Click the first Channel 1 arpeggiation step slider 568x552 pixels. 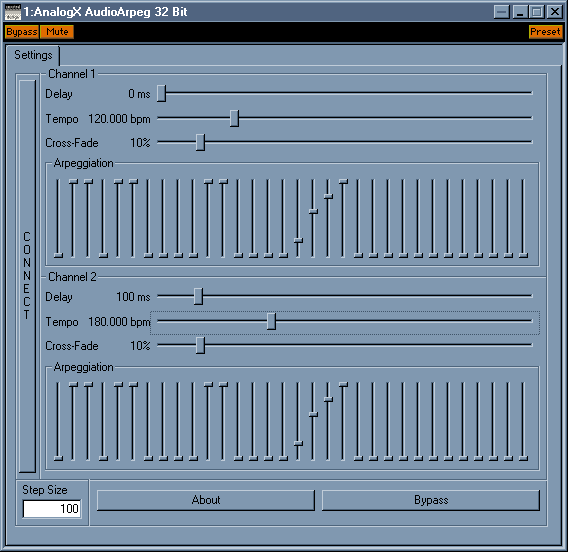58,218
